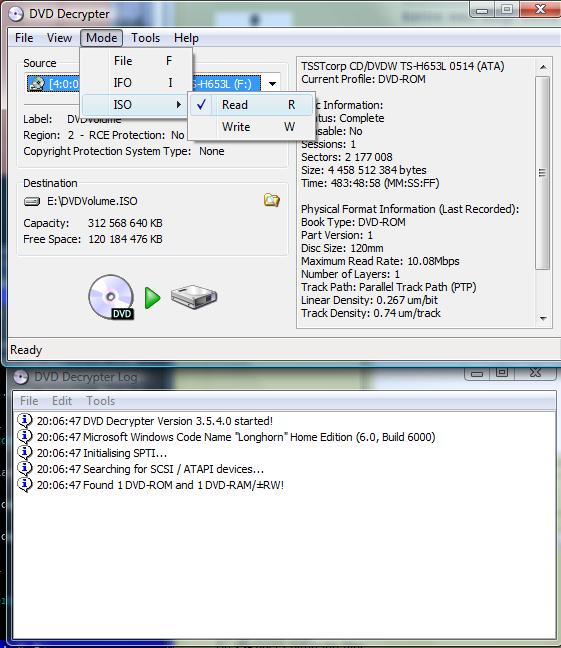Image resolution: width=561 pixels, height=648 pixels.
Task: Close the DVD Decrypter Log window
Action: [x=535, y=373]
